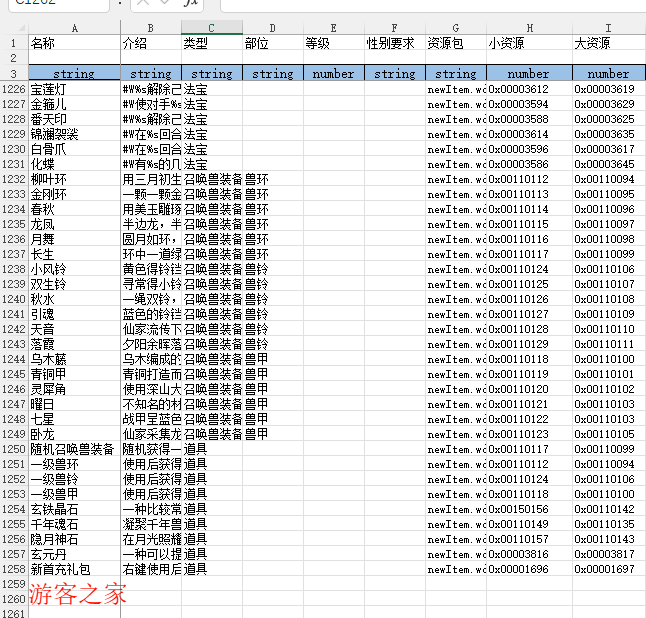Select column I header
646x618 pixels.
[x=608, y=27]
